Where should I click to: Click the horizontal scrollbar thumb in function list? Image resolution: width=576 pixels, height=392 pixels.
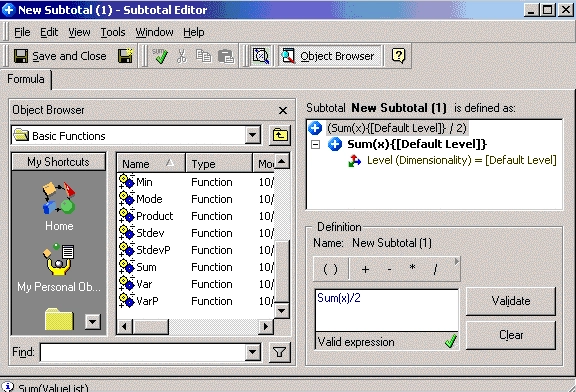151,326
